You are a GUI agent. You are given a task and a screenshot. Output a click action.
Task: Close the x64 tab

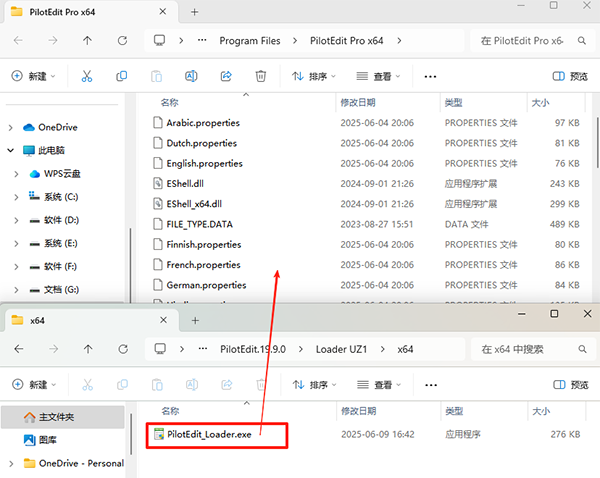(163, 320)
